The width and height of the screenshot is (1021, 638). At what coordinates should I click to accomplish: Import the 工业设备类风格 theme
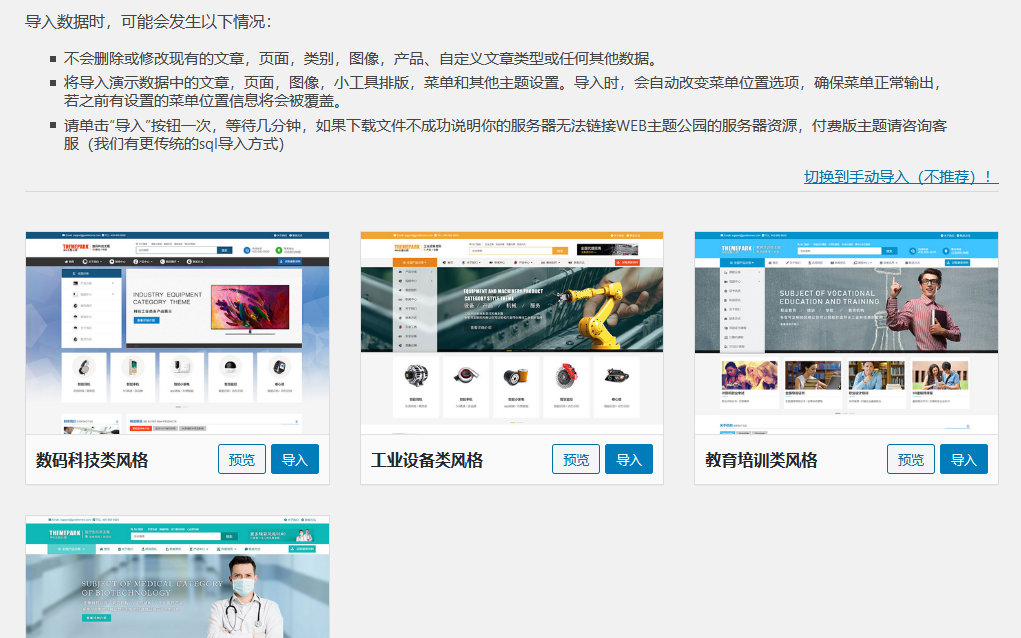(629, 459)
